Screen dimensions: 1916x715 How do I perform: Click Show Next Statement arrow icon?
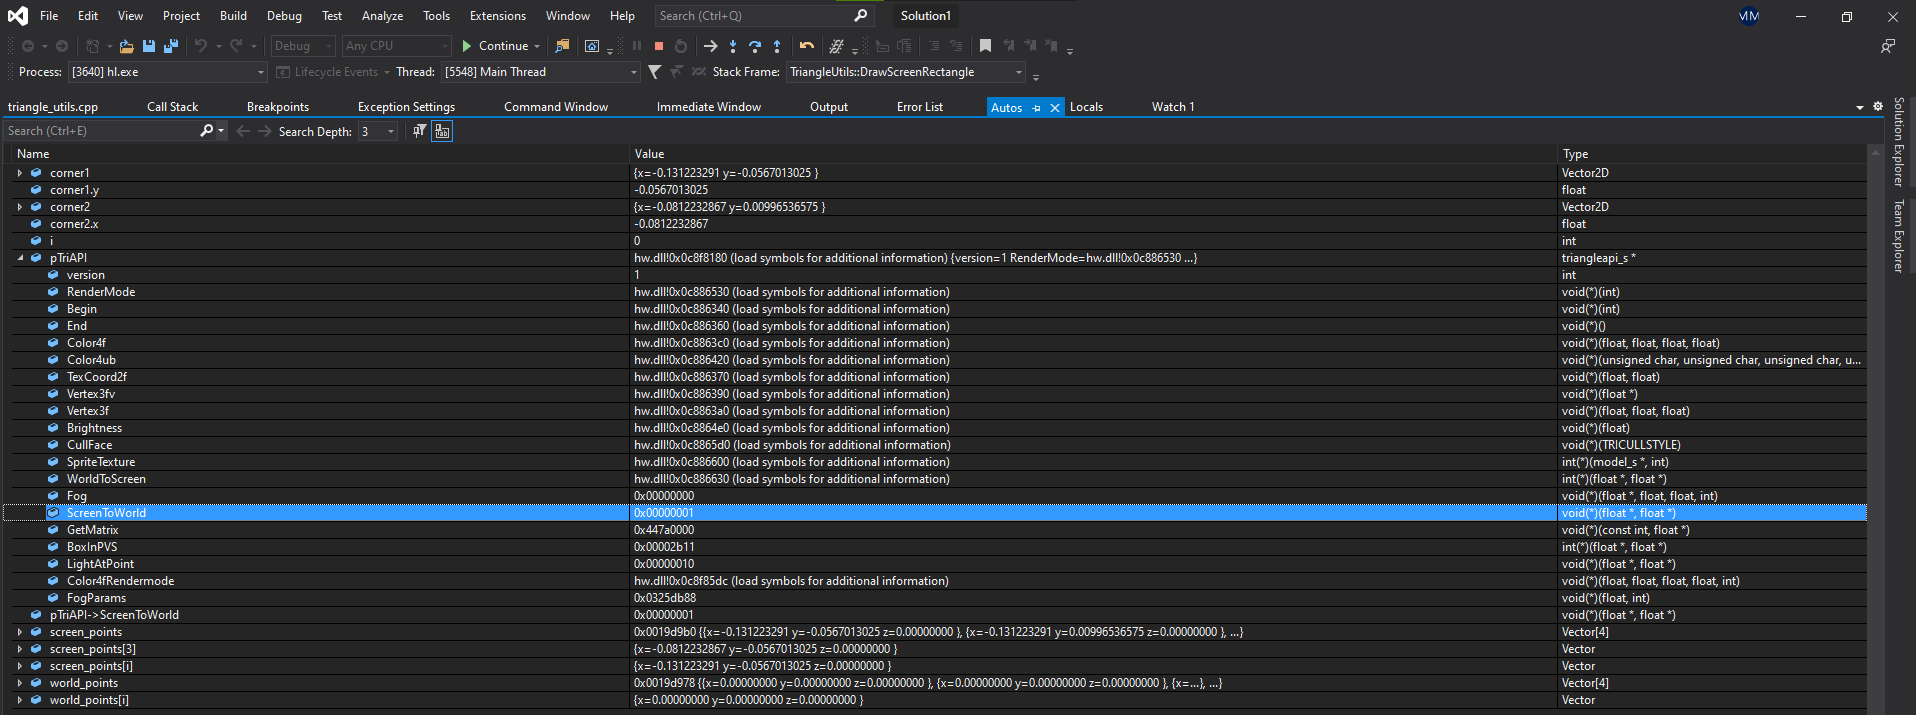[711, 46]
